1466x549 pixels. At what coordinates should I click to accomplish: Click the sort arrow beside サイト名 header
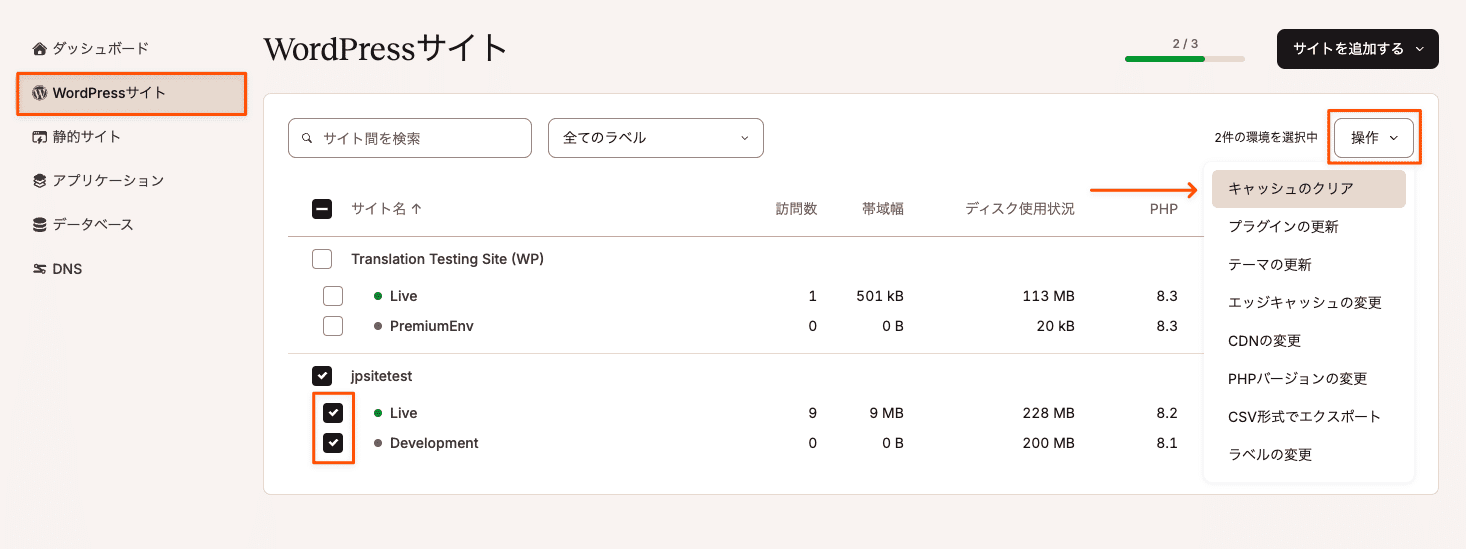tap(417, 209)
